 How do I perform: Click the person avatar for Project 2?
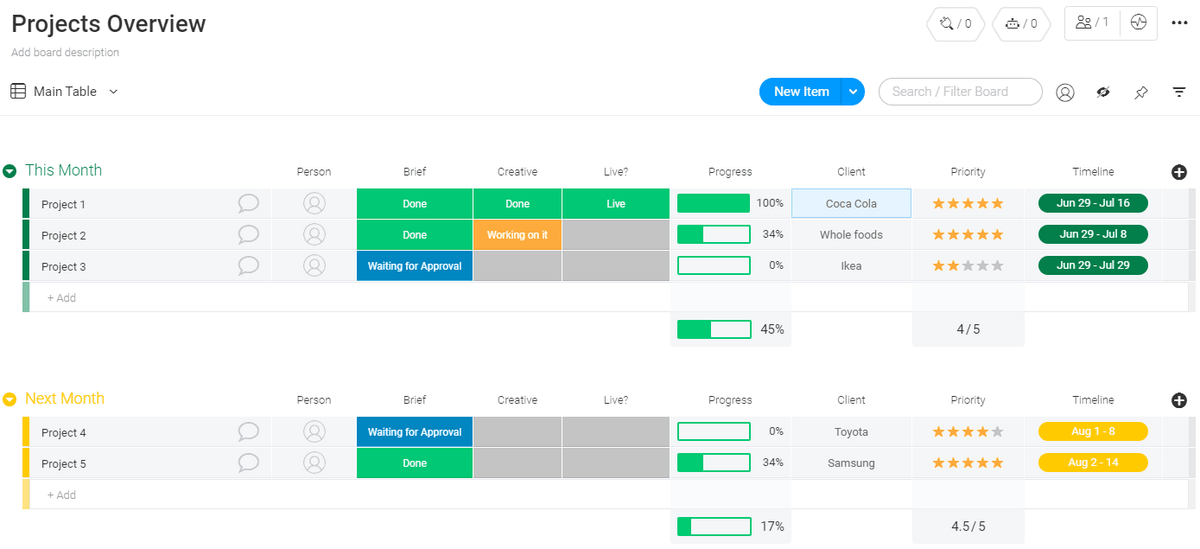point(314,235)
